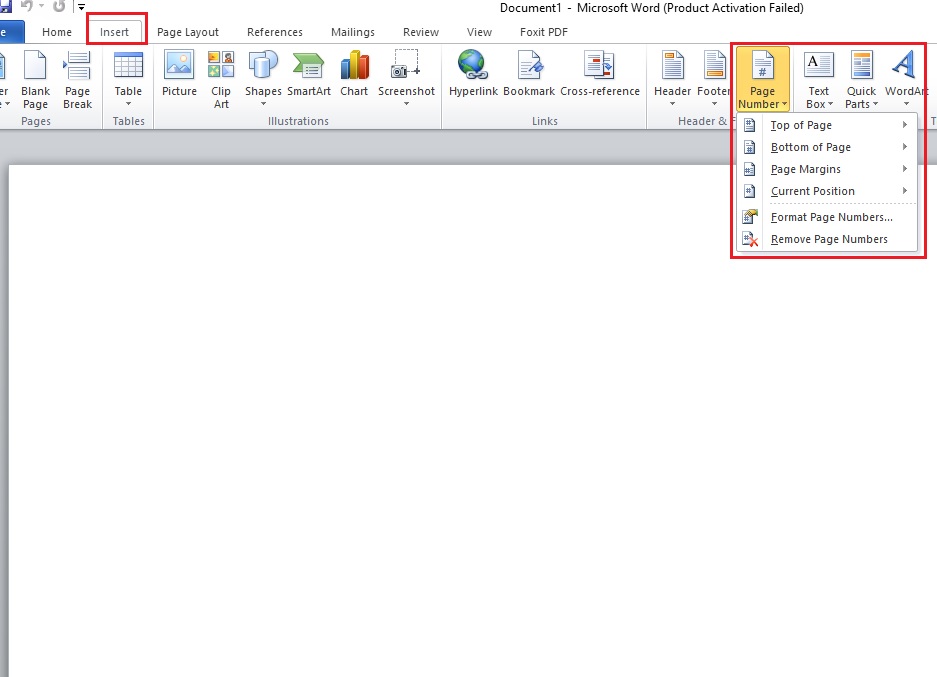Insert a Page Break
The image size is (937, 677).
click(x=78, y=80)
